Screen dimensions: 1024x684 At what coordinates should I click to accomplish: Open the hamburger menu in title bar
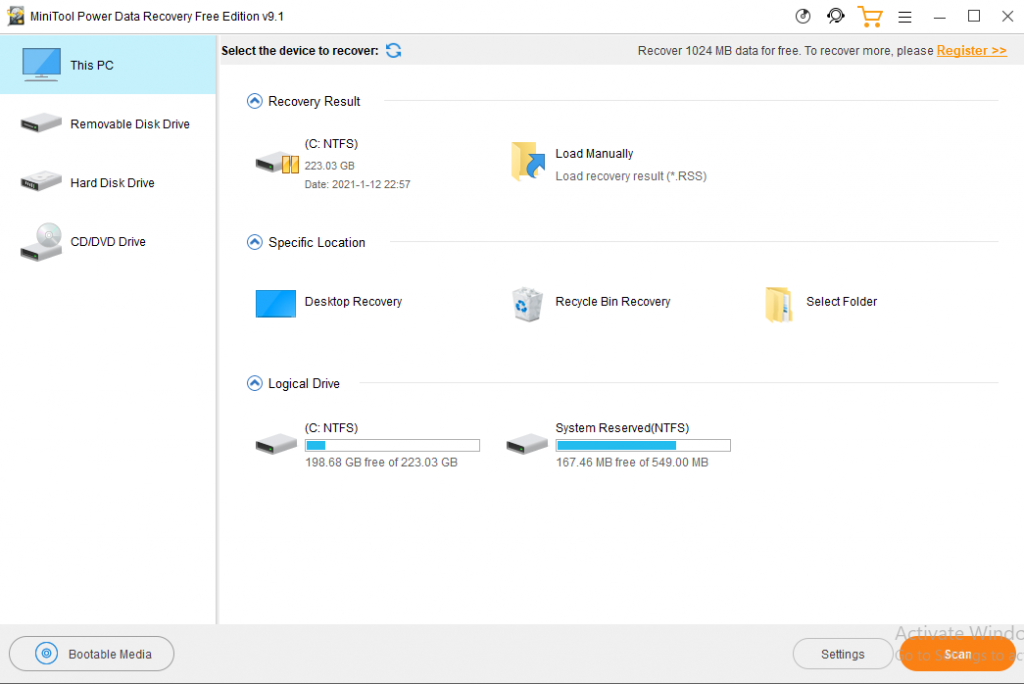tap(904, 17)
